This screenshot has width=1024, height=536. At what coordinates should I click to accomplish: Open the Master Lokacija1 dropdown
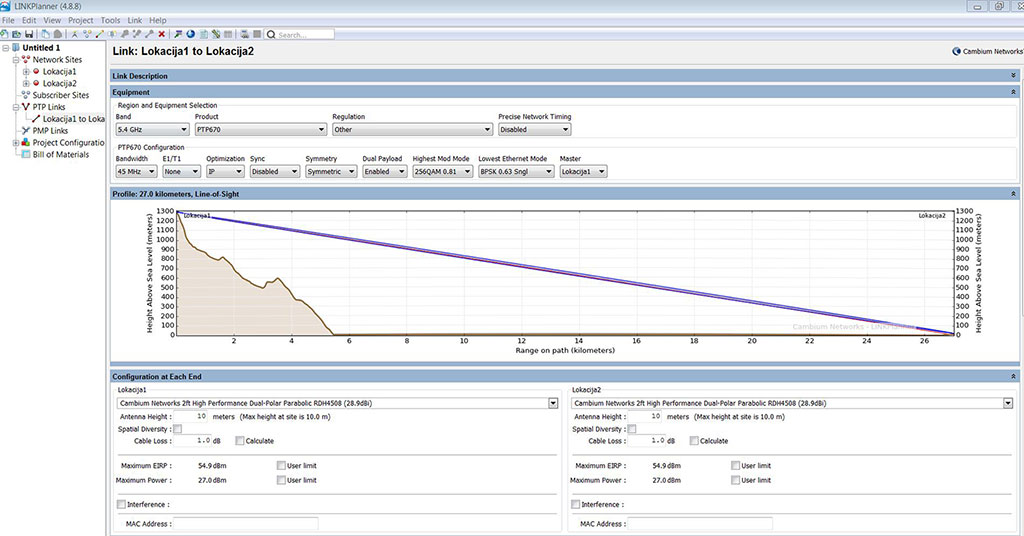(x=583, y=171)
